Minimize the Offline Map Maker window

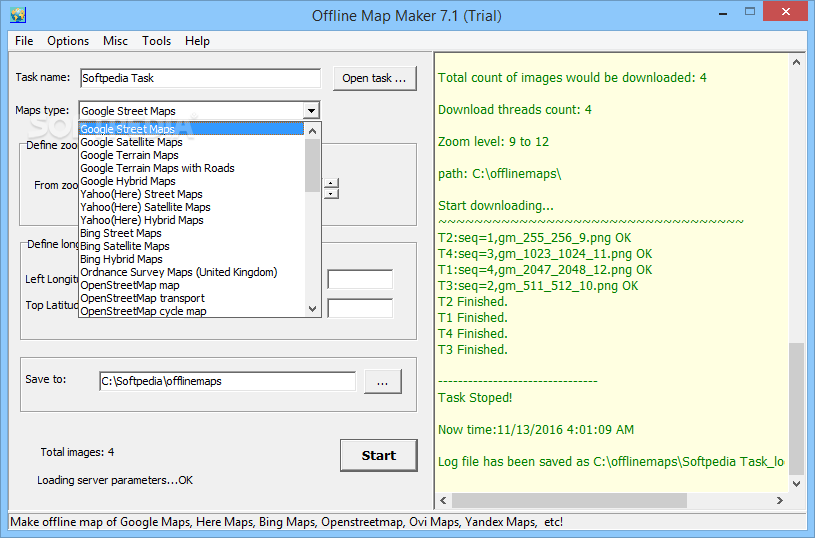pyautogui.click(x=722, y=13)
